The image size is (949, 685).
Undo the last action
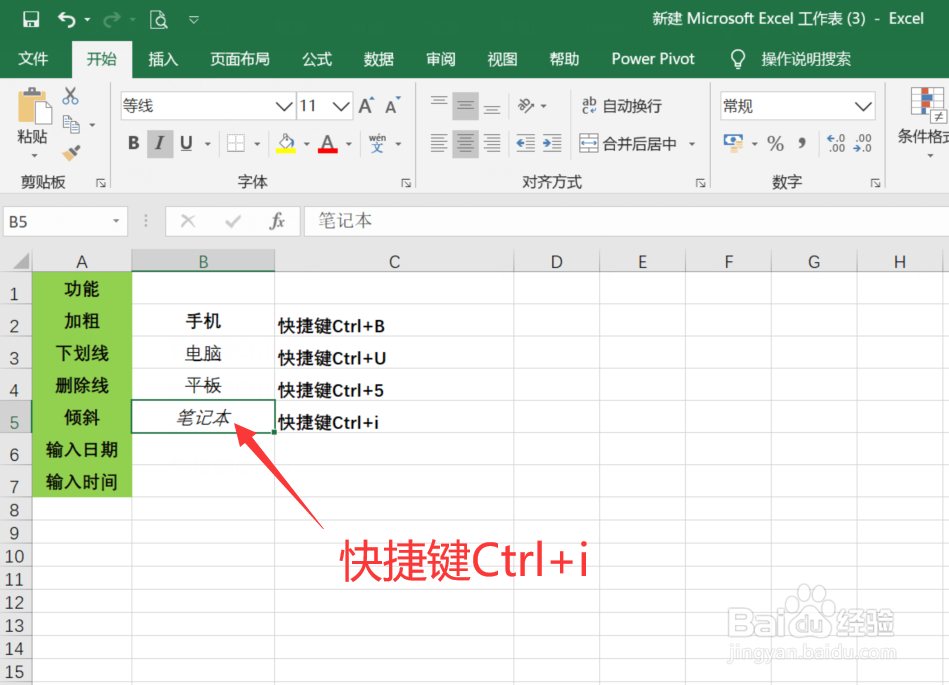(67, 20)
